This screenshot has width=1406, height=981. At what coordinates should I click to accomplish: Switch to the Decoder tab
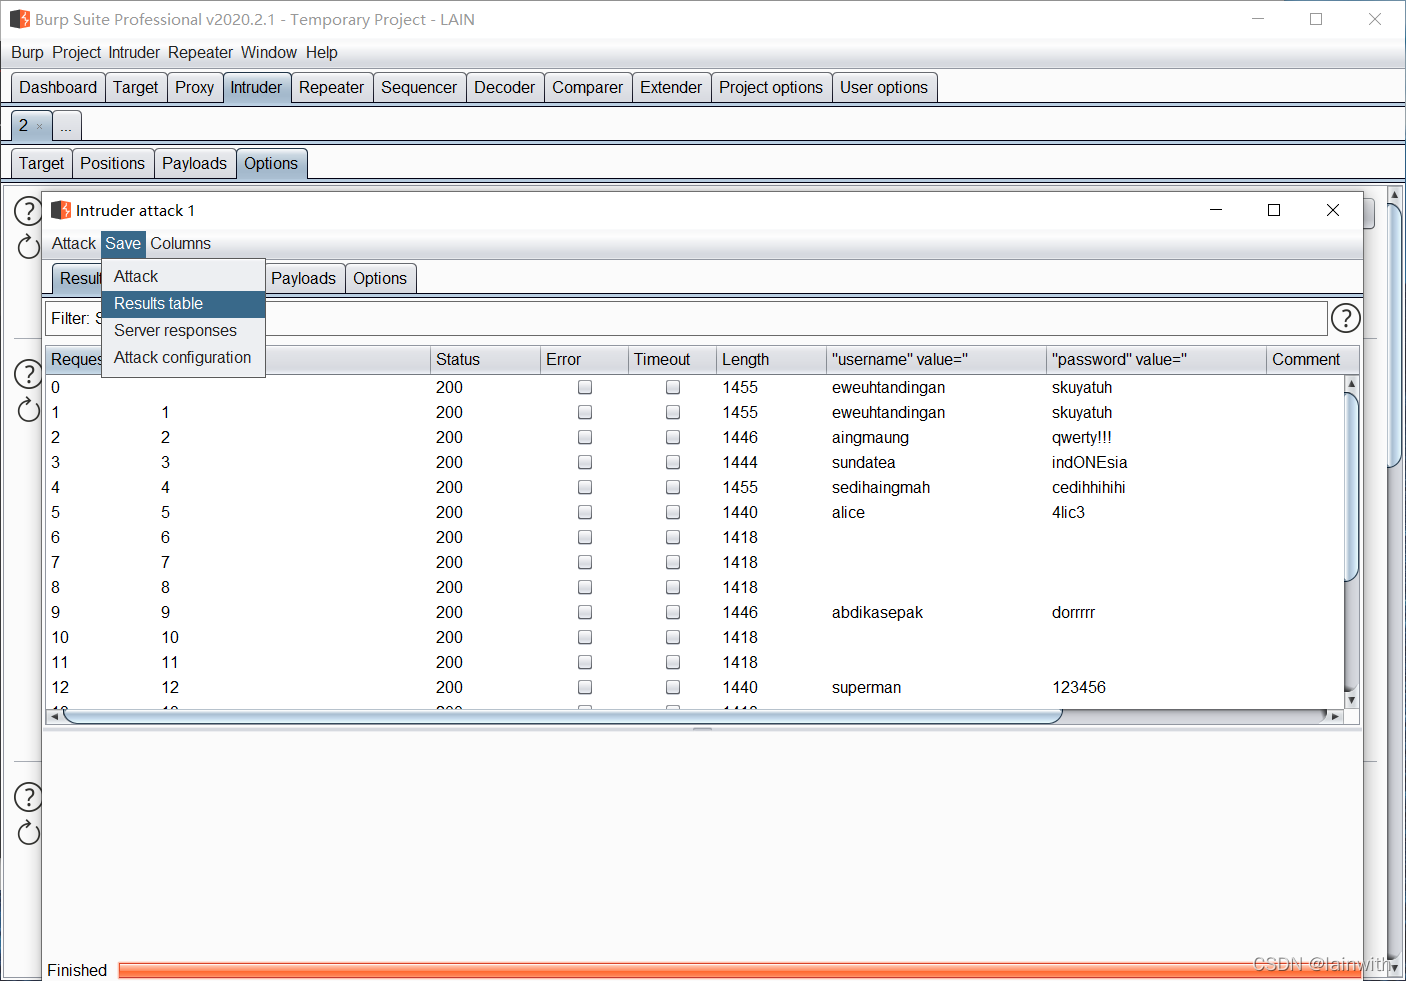click(505, 88)
